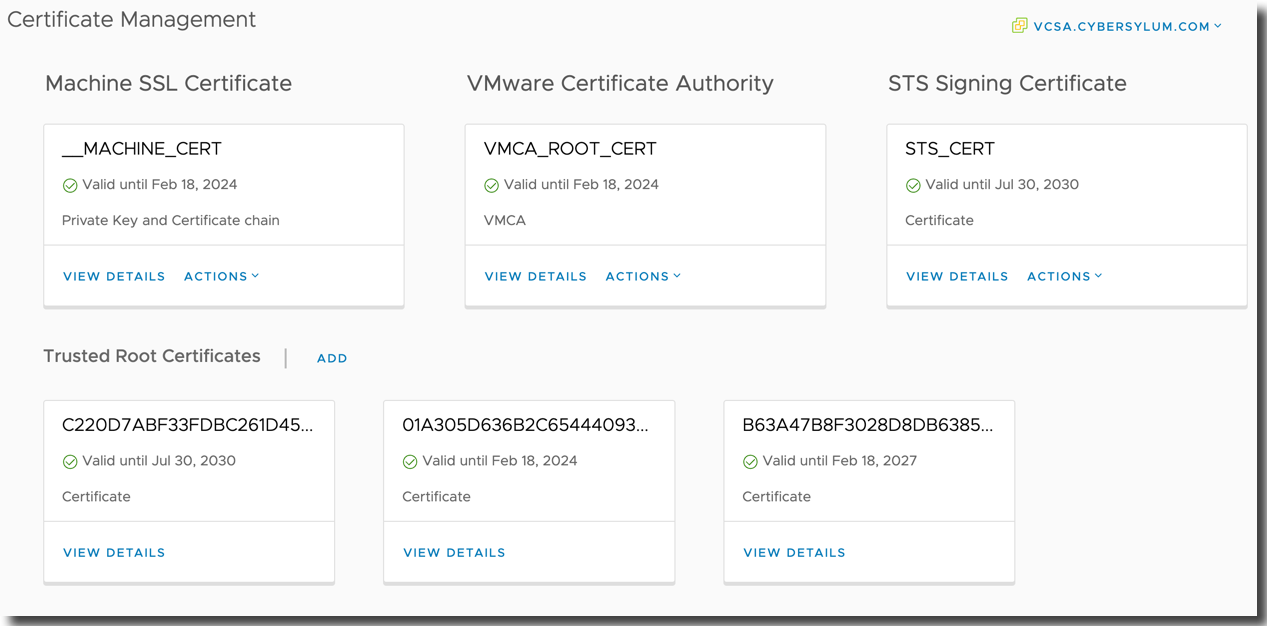Select the STS_CERT title

(x=950, y=149)
